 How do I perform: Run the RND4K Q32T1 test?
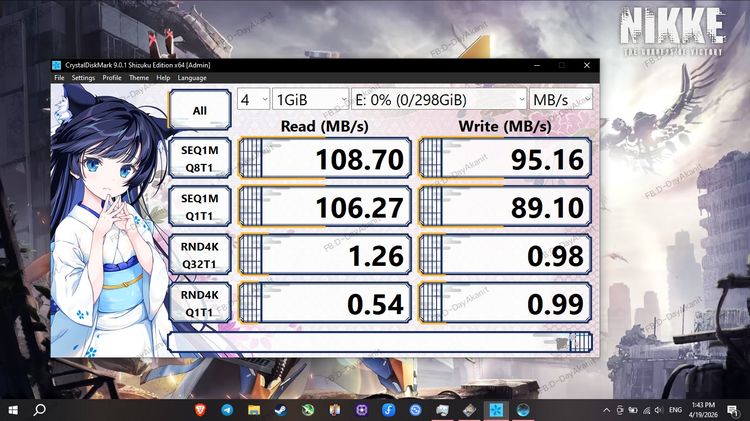(x=199, y=255)
